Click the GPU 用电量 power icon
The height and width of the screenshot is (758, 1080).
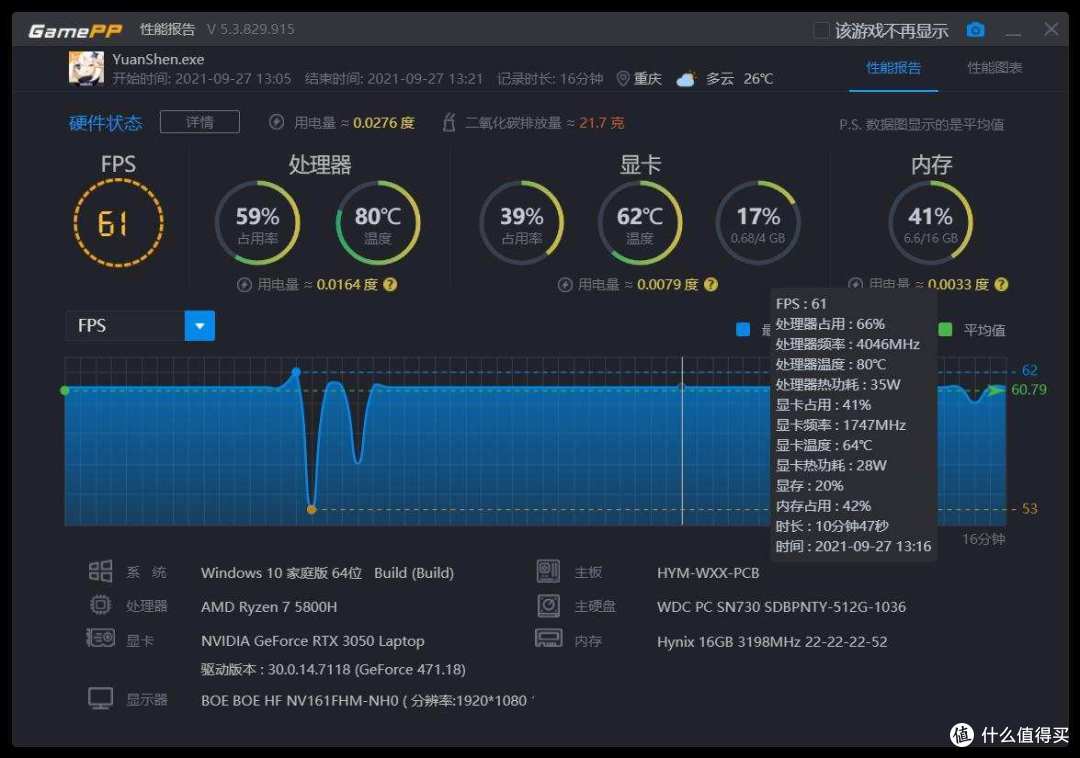point(565,284)
